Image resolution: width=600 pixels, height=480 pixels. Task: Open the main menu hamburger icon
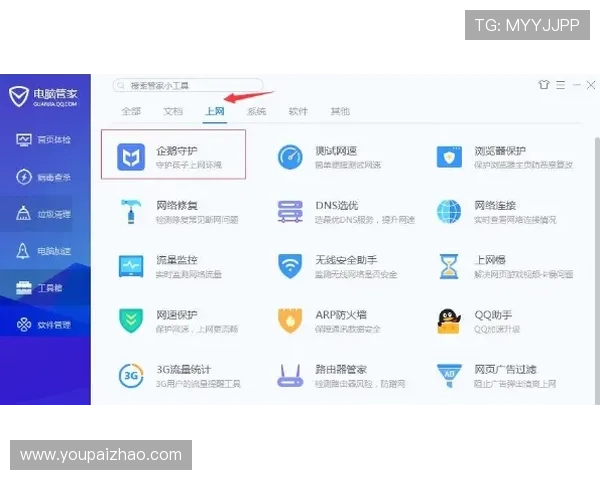561,85
